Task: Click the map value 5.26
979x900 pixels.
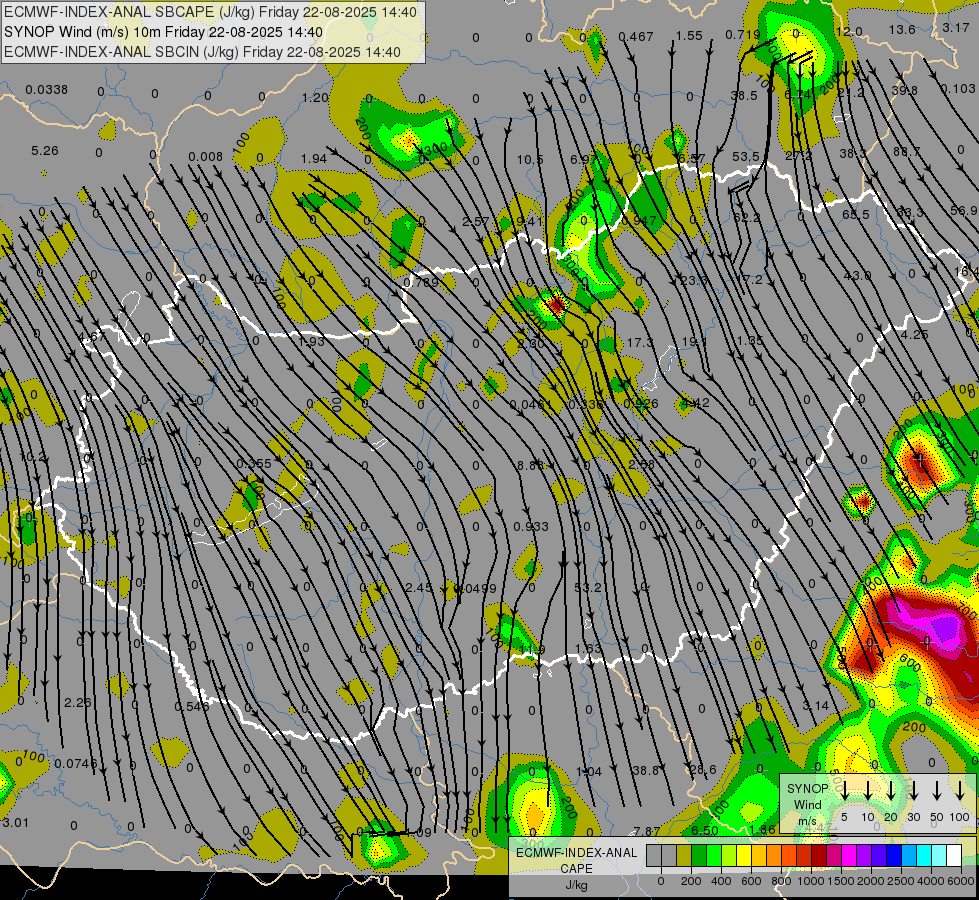Action: click(x=45, y=151)
